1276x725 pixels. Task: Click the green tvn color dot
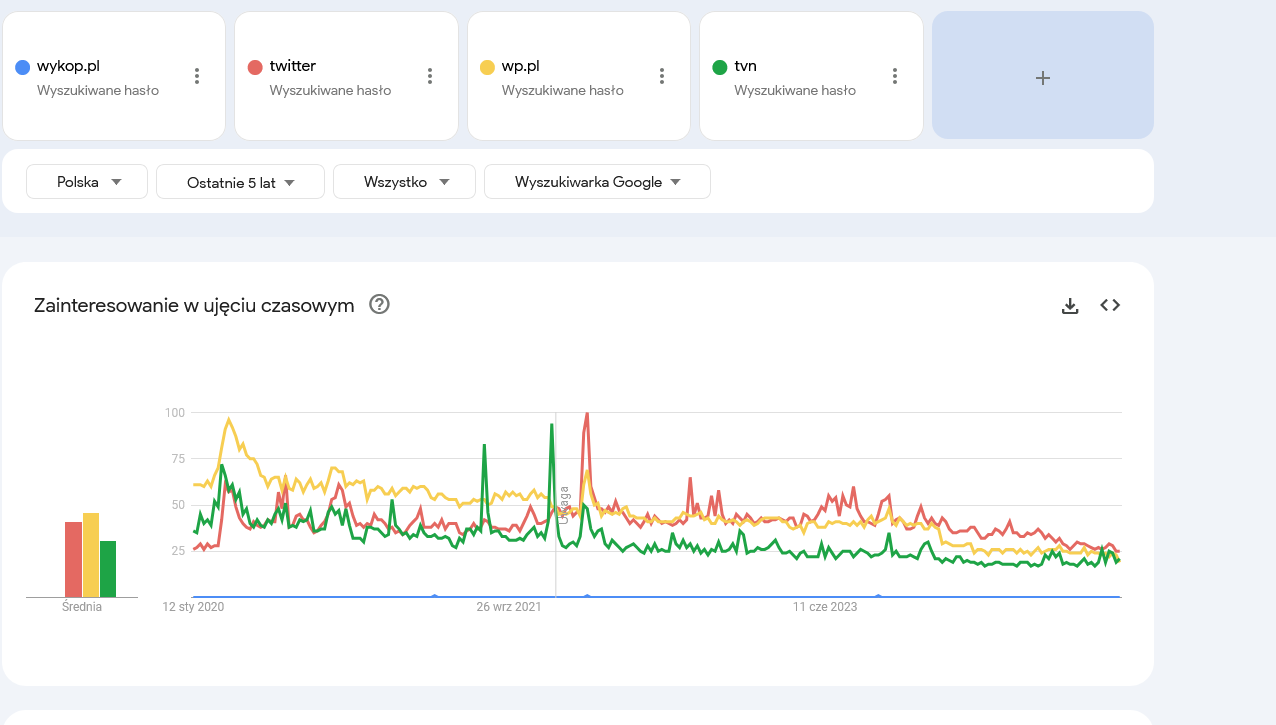click(719, 67)
